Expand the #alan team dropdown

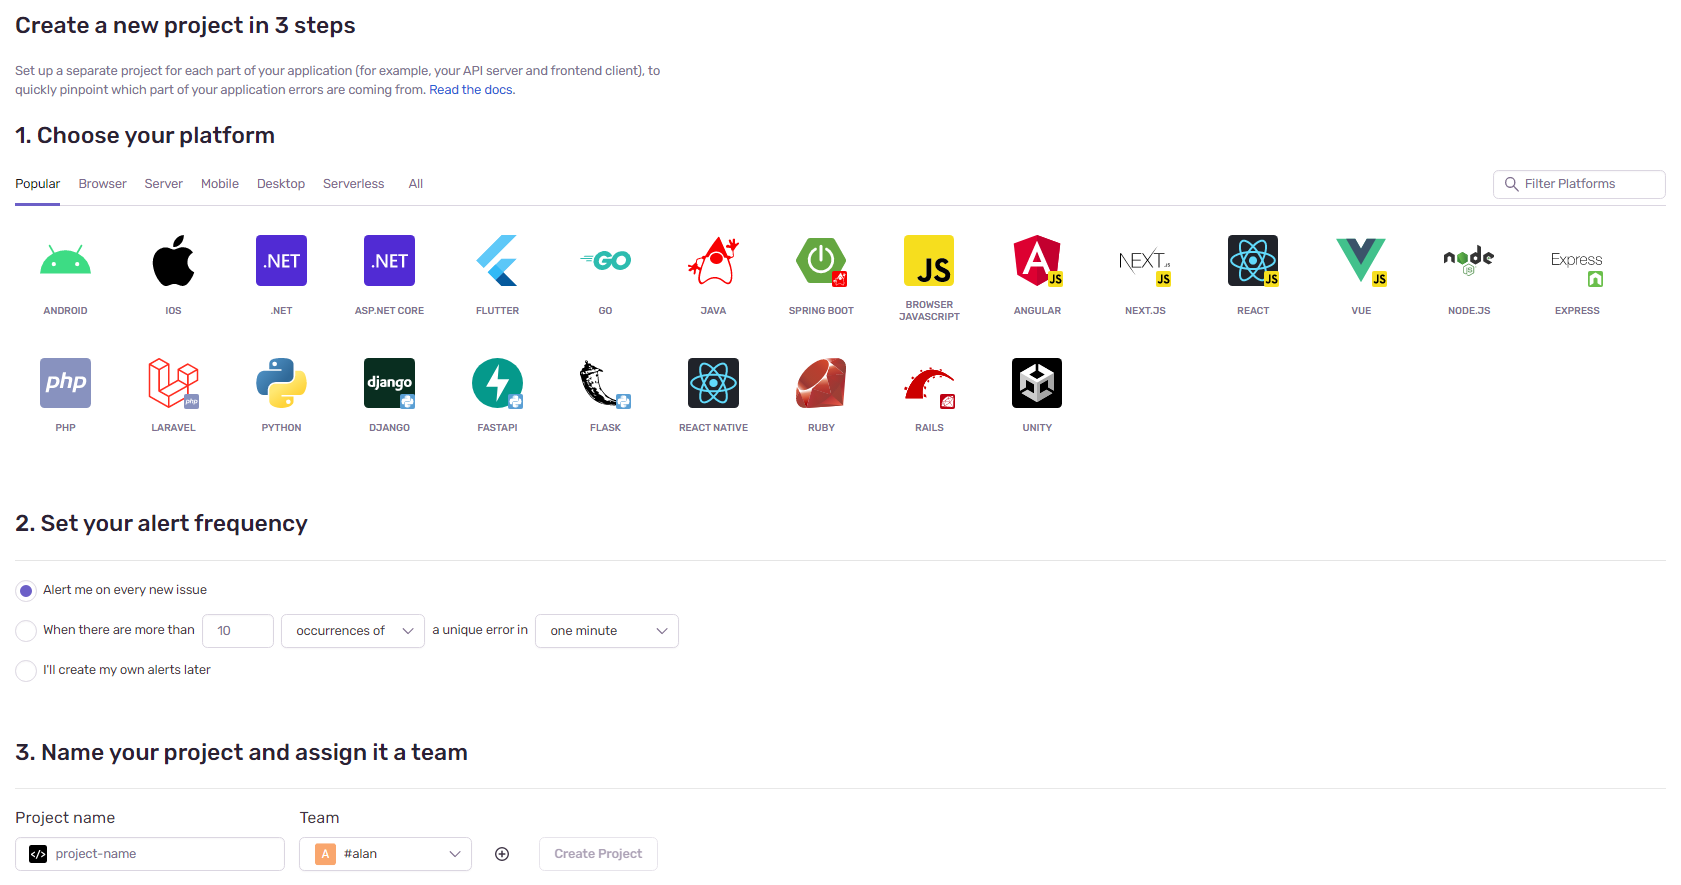coord(385,854)
